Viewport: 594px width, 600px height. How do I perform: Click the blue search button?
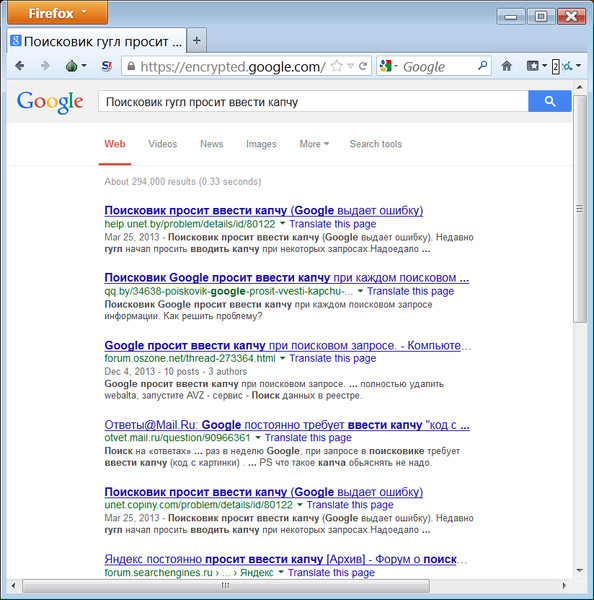click(550, 101)
